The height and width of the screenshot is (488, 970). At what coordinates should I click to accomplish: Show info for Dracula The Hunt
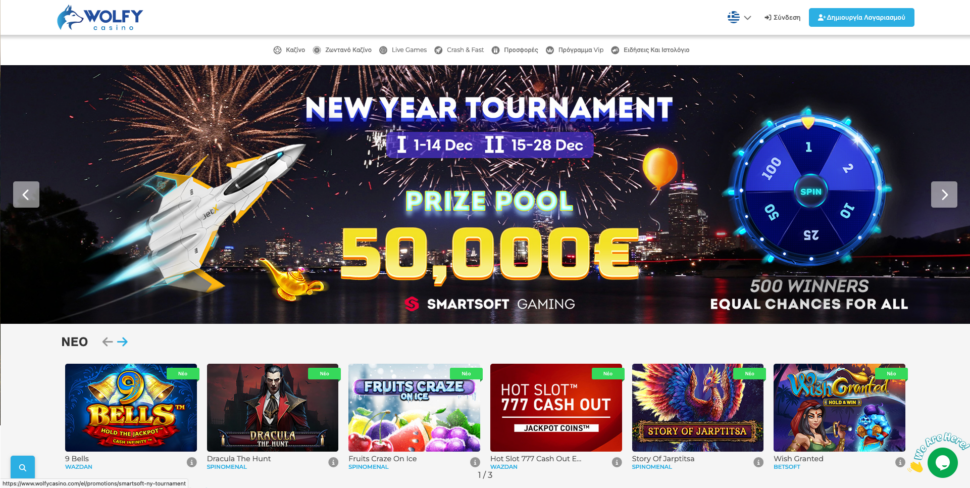pos(333,462)
